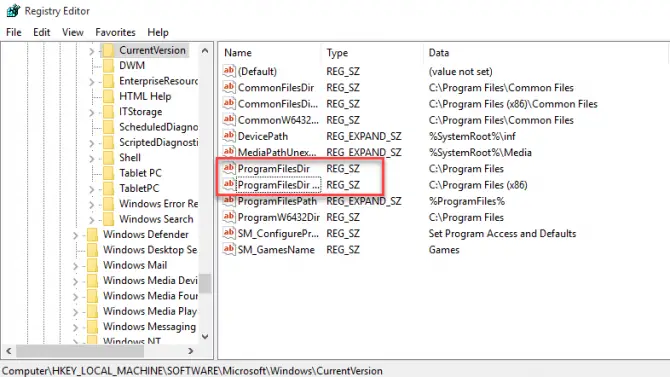Select the Tablet PC key in tree
The width and height of the screenshot is (670, 377).
[x=140, y=173]
